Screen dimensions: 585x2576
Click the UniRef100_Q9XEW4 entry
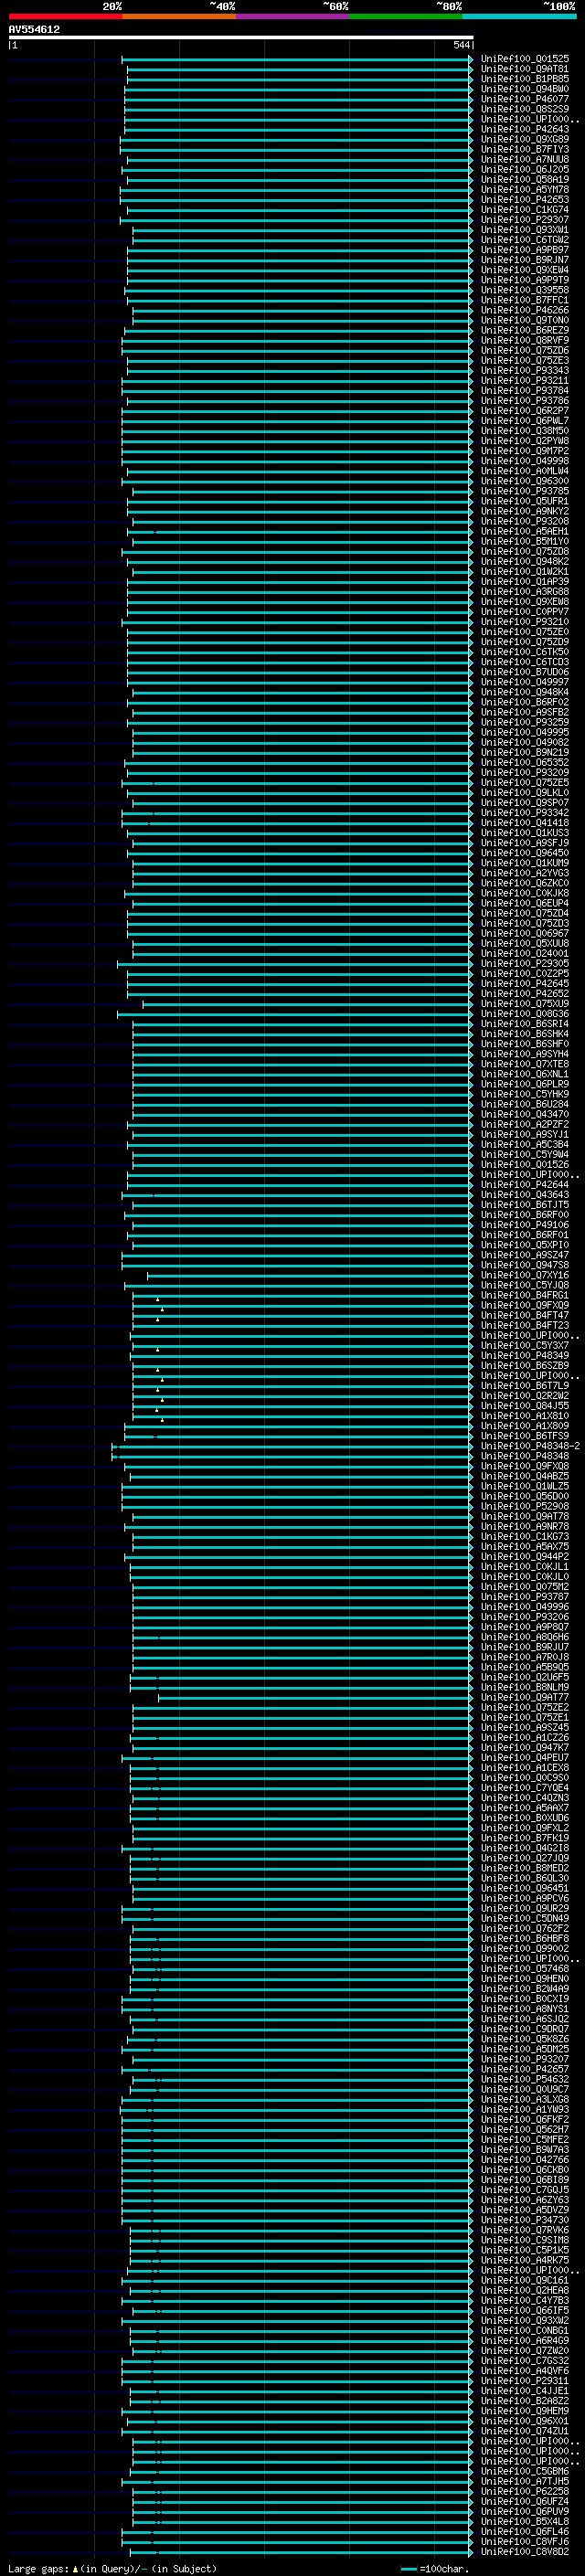(525, 270)
